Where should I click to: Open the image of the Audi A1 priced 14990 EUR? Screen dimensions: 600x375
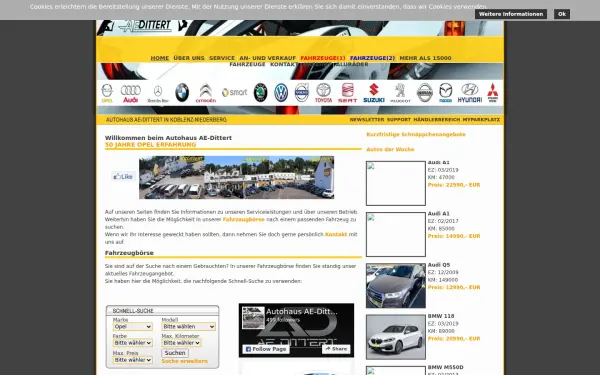click(396, 234)
